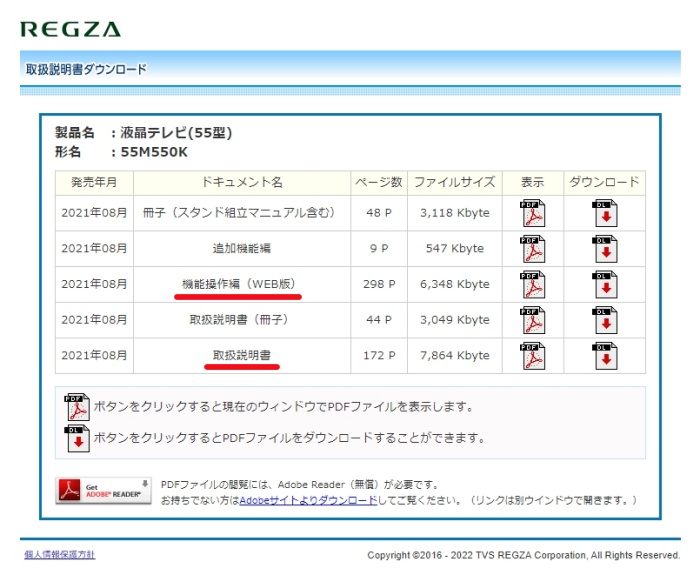
Task: View PDF for 追加機能編 row
Action: click(533, 249)
